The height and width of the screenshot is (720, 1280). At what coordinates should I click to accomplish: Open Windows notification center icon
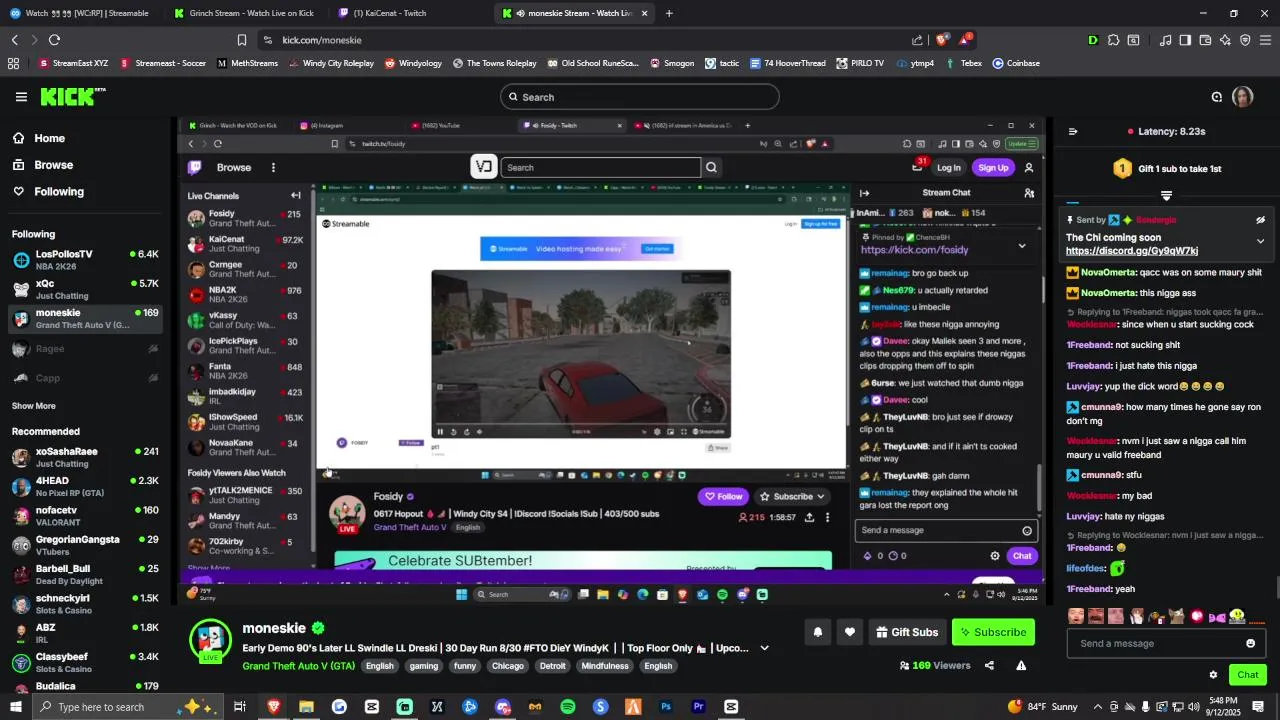[1258, 707]
